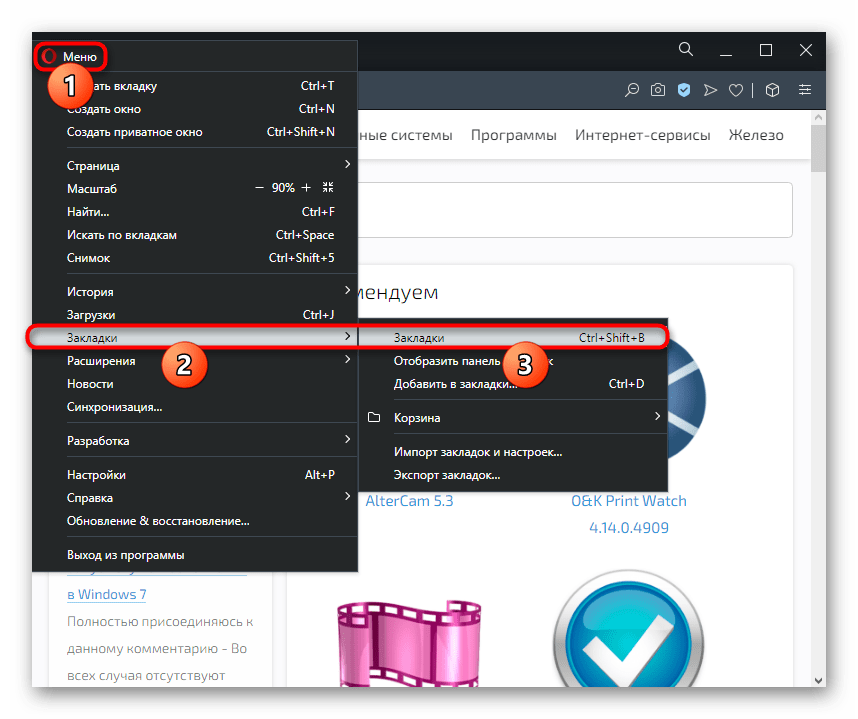Increase zoom with the plus button
The width and height of the screenshot is (858, 719).
(x=306, y=188)
